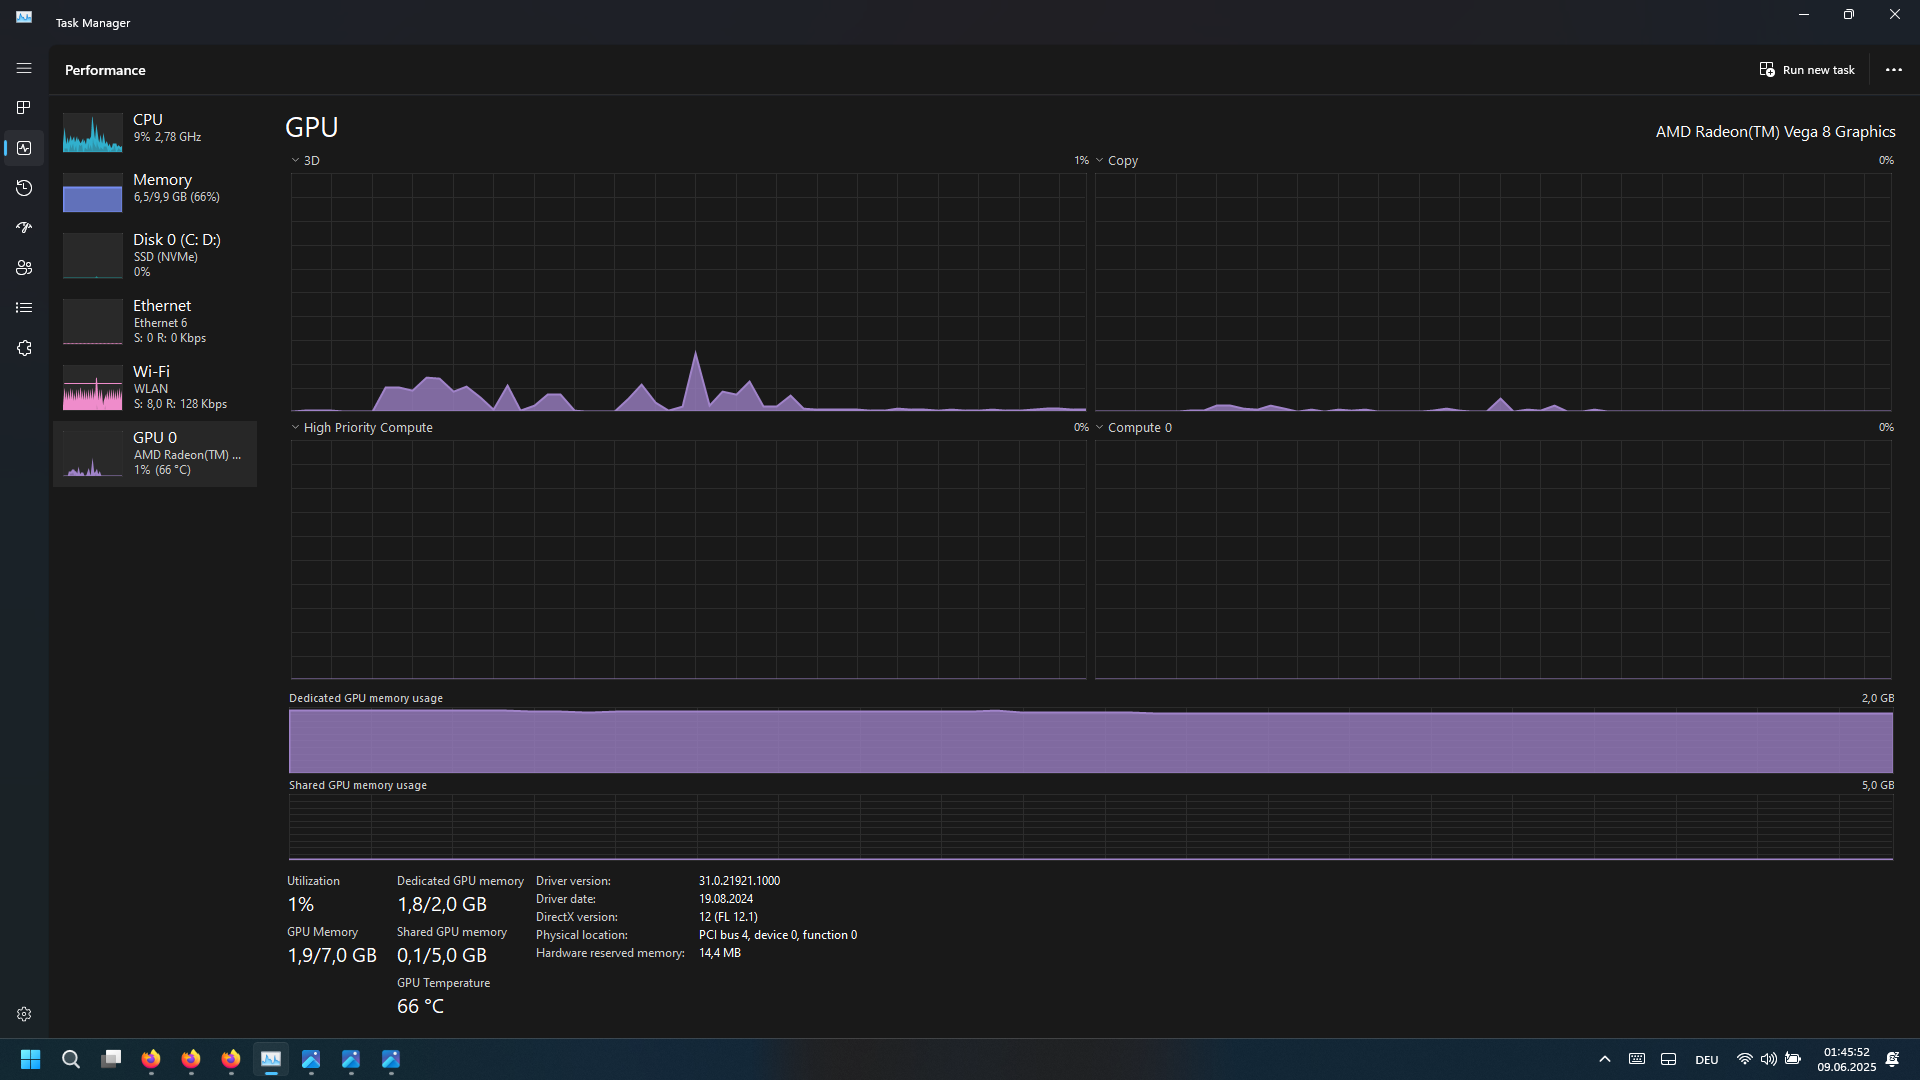
Task: Click the 19.08.2024 driver date value
Action: pyautogui.click(x=726, y=899)
